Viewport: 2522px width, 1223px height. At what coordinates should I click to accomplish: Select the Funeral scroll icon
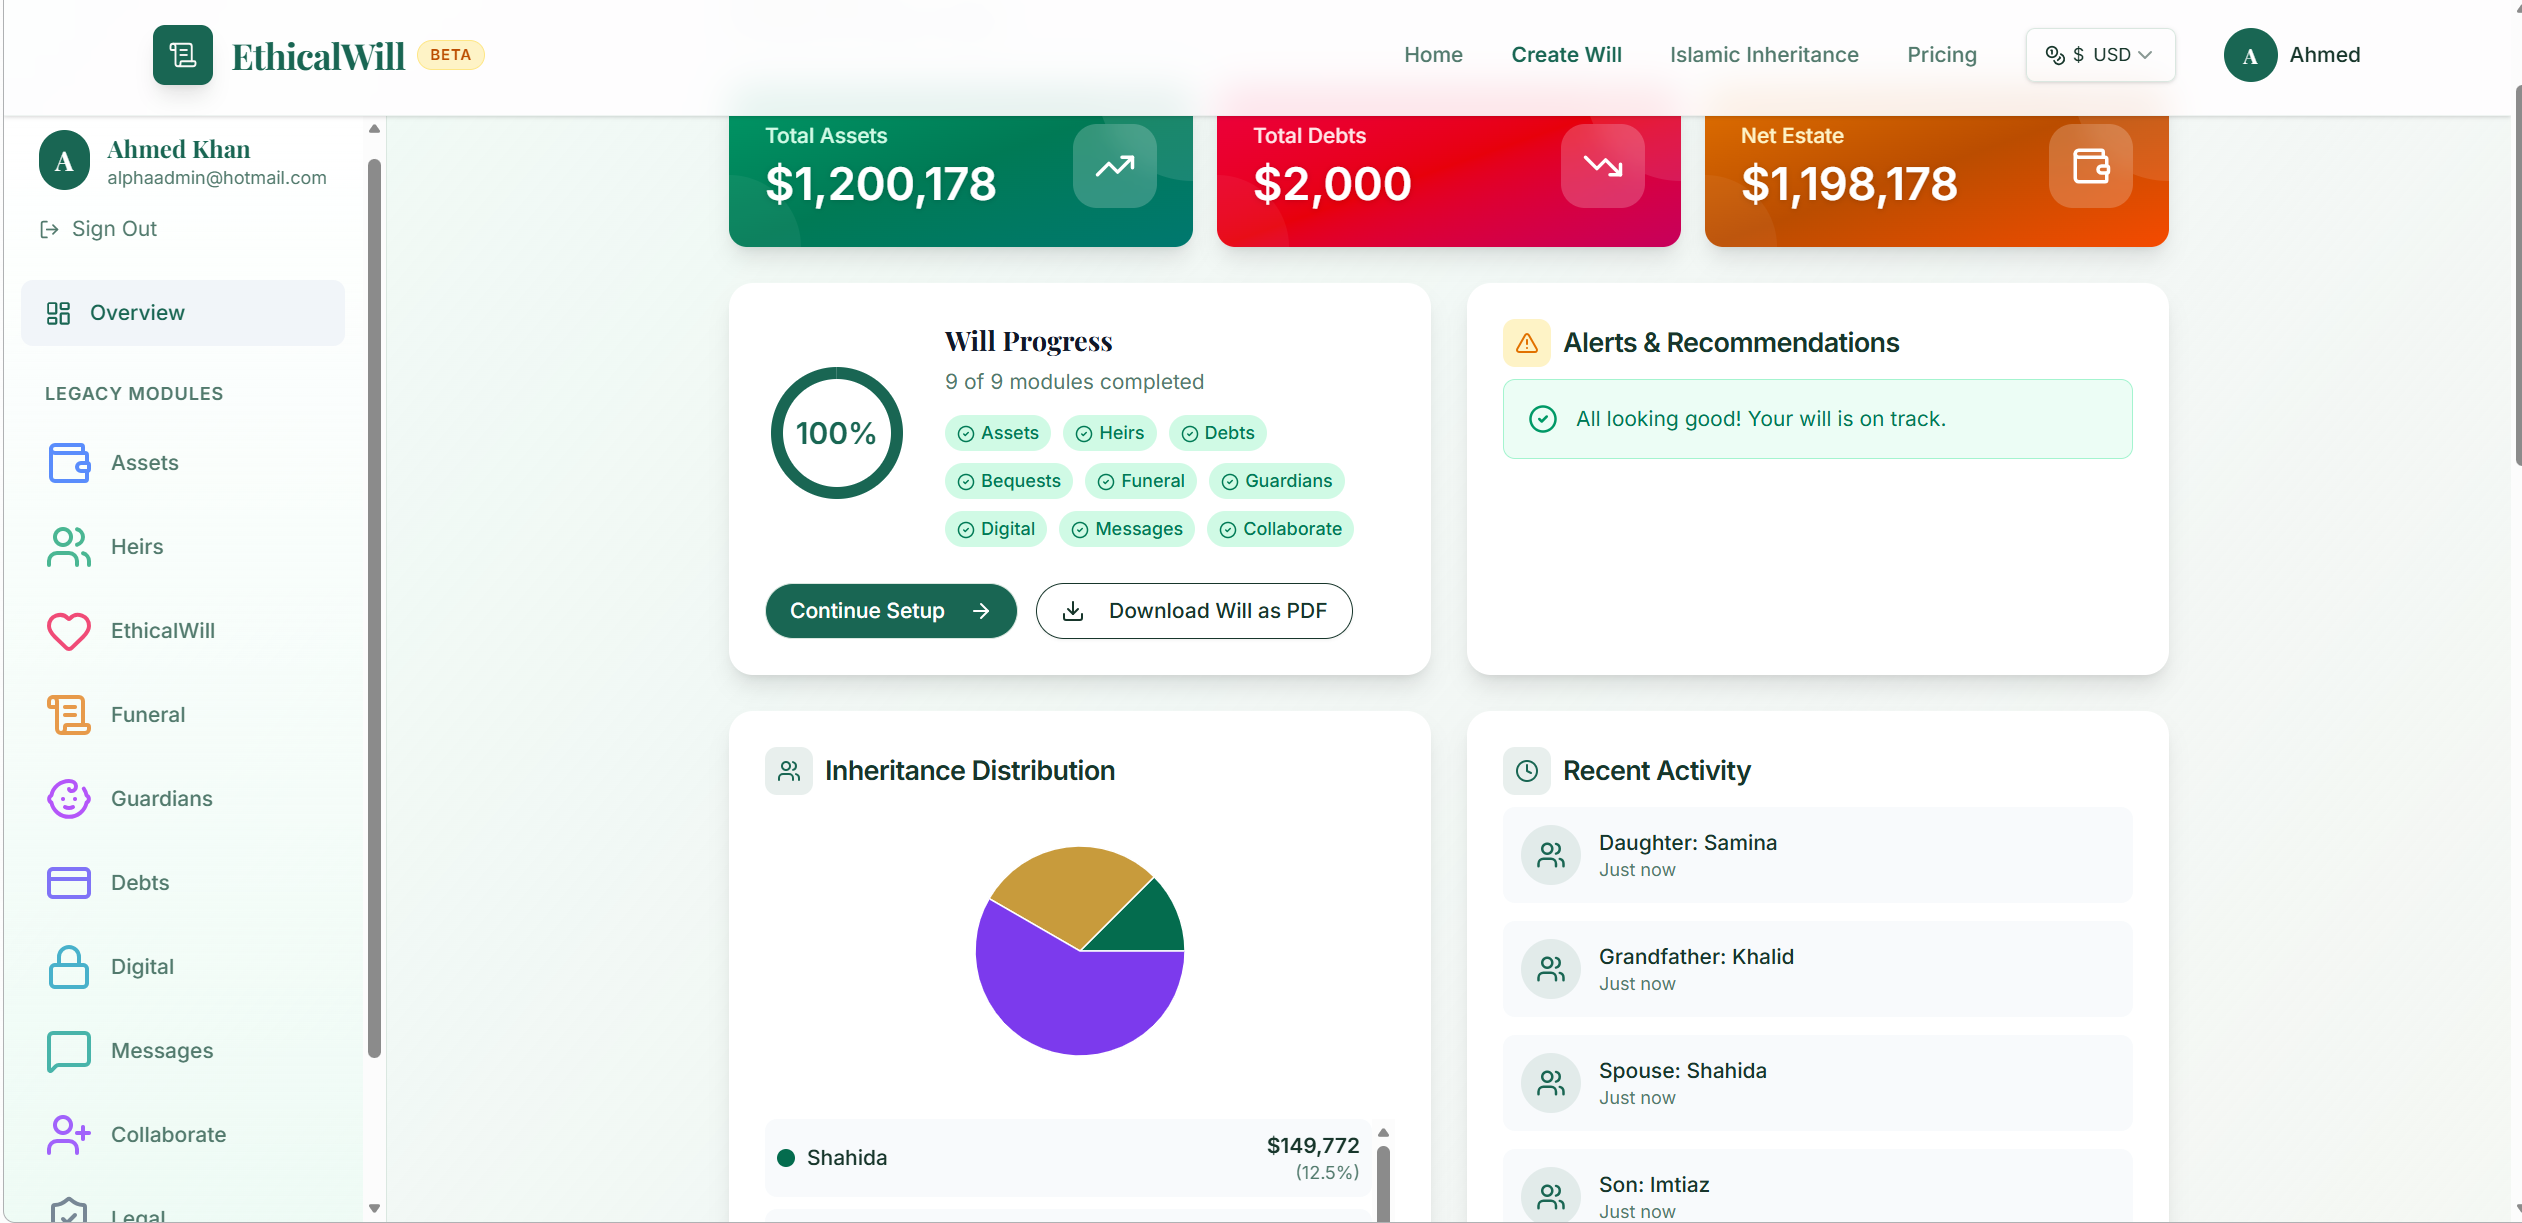pos(69,715)
